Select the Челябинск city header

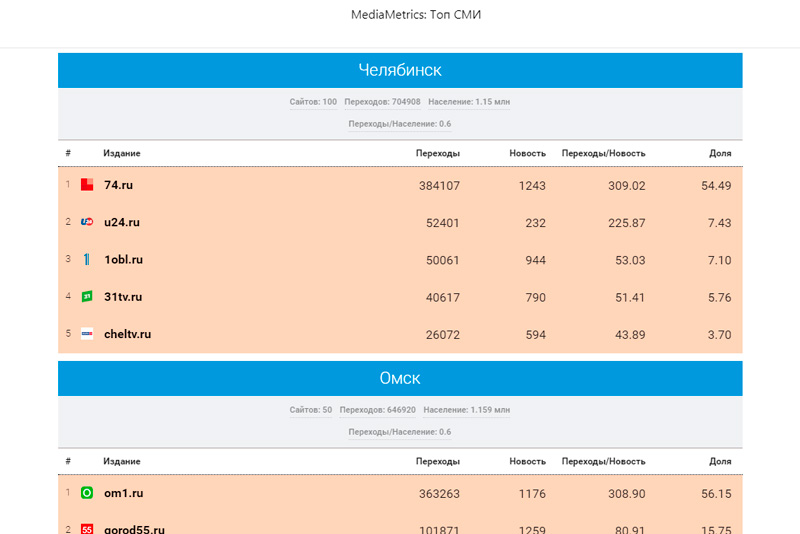[x=400, y=70]
